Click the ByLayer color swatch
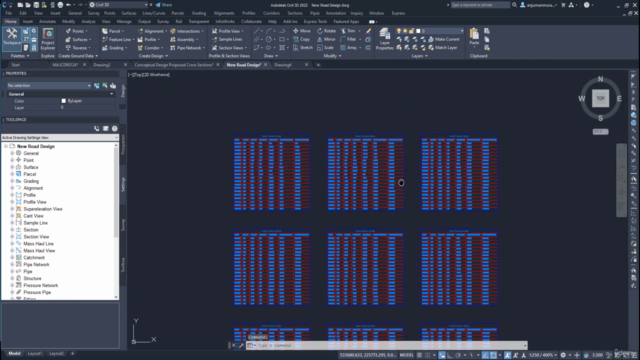Viewport: 640px width, 360px height. coord(64,101)
